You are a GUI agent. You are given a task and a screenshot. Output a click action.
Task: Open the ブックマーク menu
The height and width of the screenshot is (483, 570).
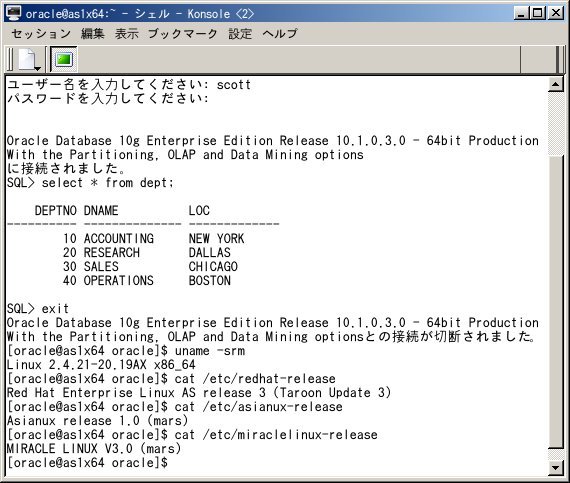[x=183, y=33]
